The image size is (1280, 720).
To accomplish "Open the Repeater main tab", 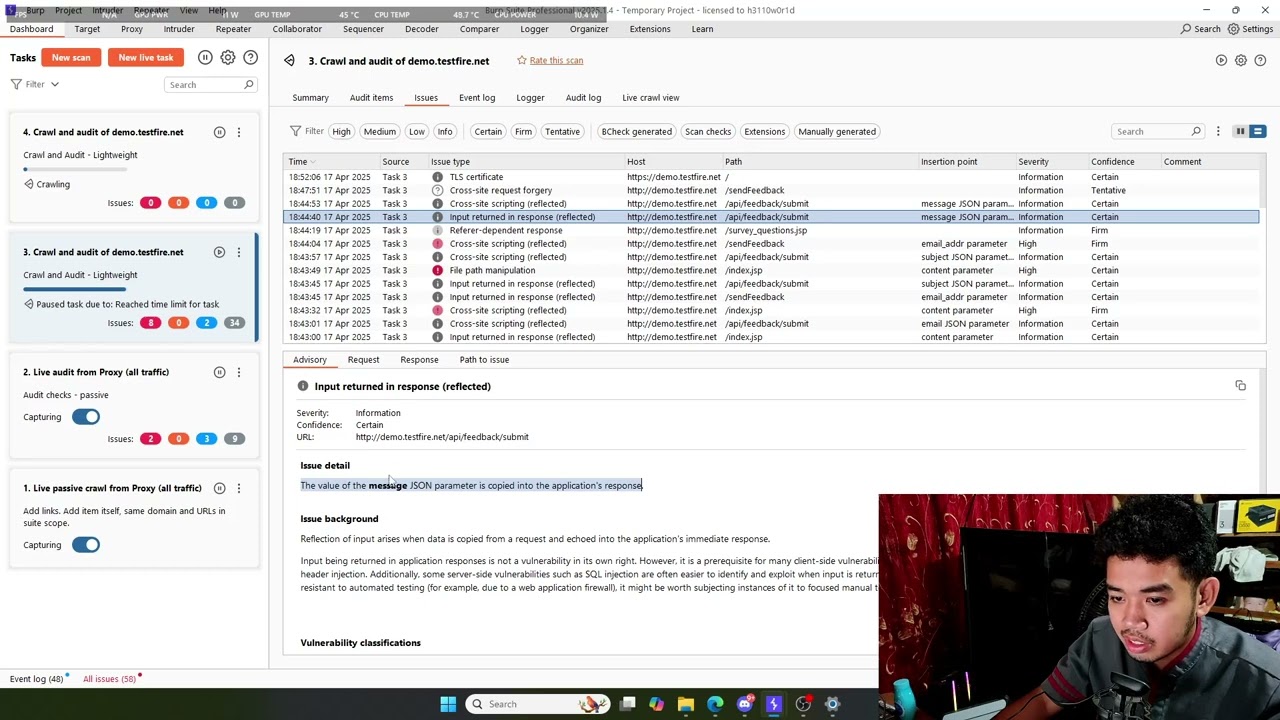I will (x=233, y=29).
